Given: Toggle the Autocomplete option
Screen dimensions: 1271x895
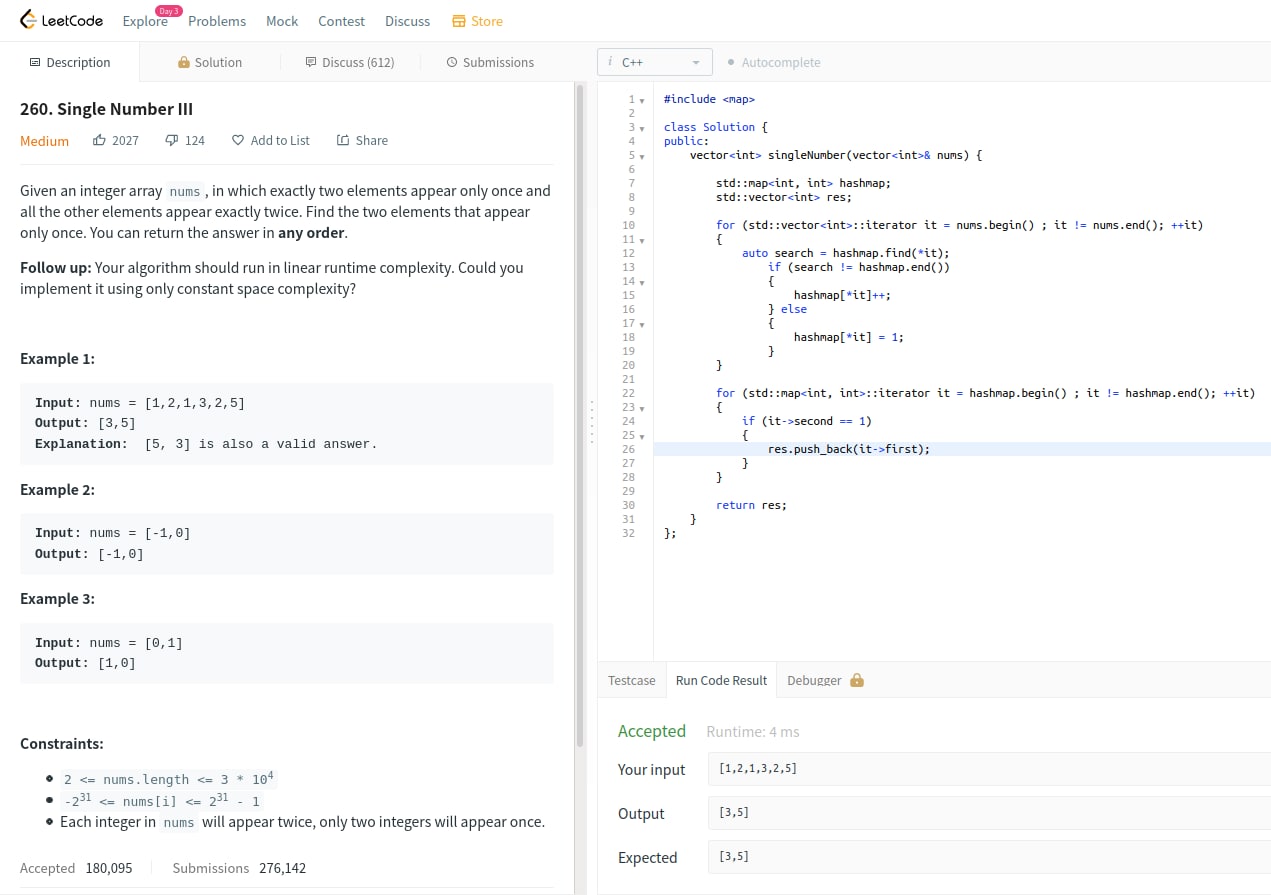Looking at the screenshot, I should [774, 62].
